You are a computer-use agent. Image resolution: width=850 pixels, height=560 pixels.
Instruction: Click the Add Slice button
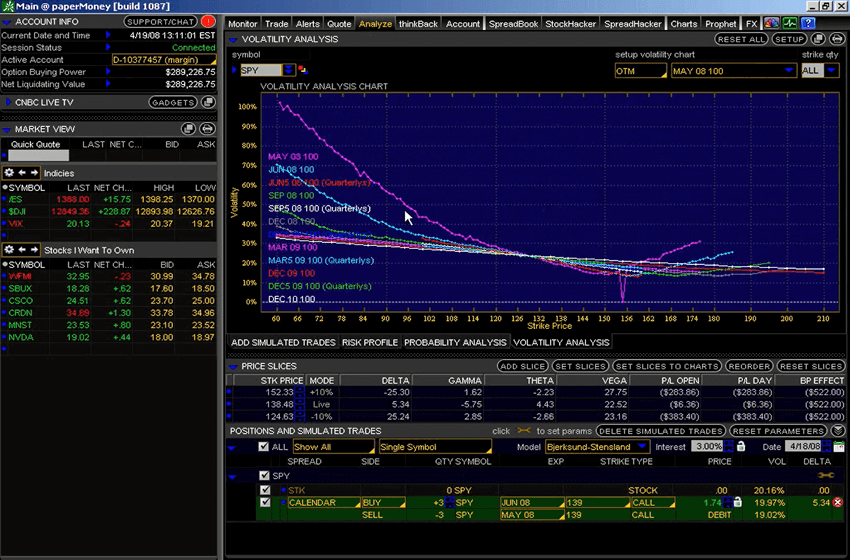522,366
